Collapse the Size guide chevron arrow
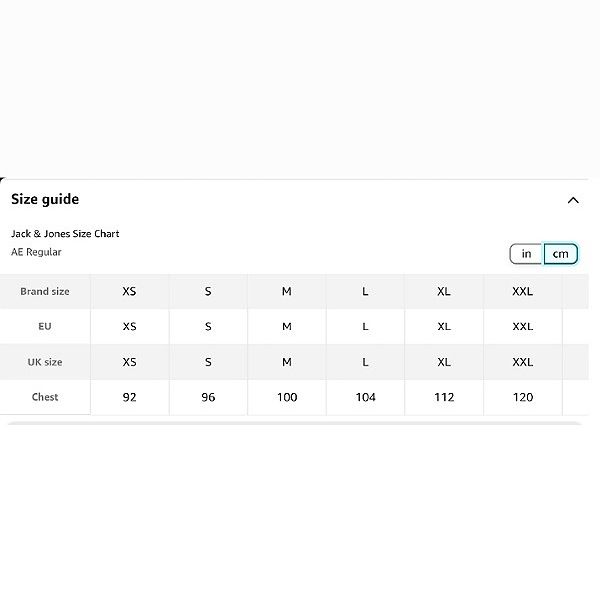Image resolution: width=600 pixels, height=600 pixels. coord(573,200)
